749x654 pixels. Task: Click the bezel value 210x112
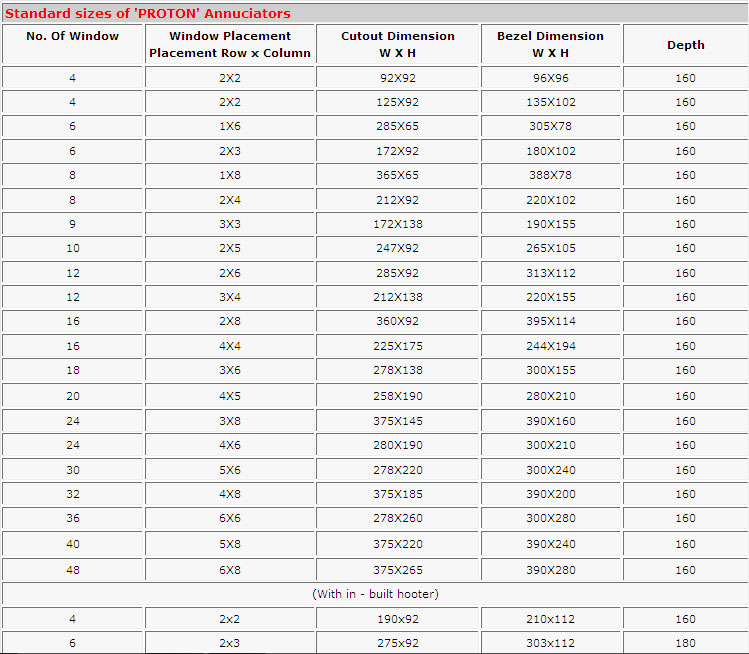551,619
